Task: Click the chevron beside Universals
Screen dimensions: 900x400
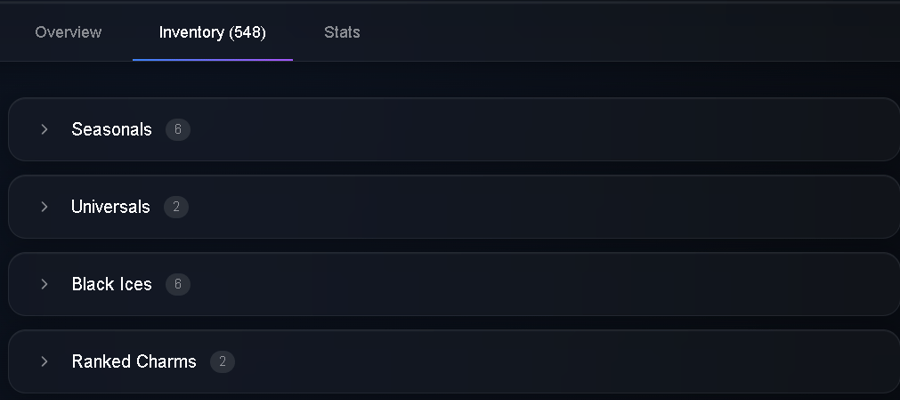Action: pos(44,207)
